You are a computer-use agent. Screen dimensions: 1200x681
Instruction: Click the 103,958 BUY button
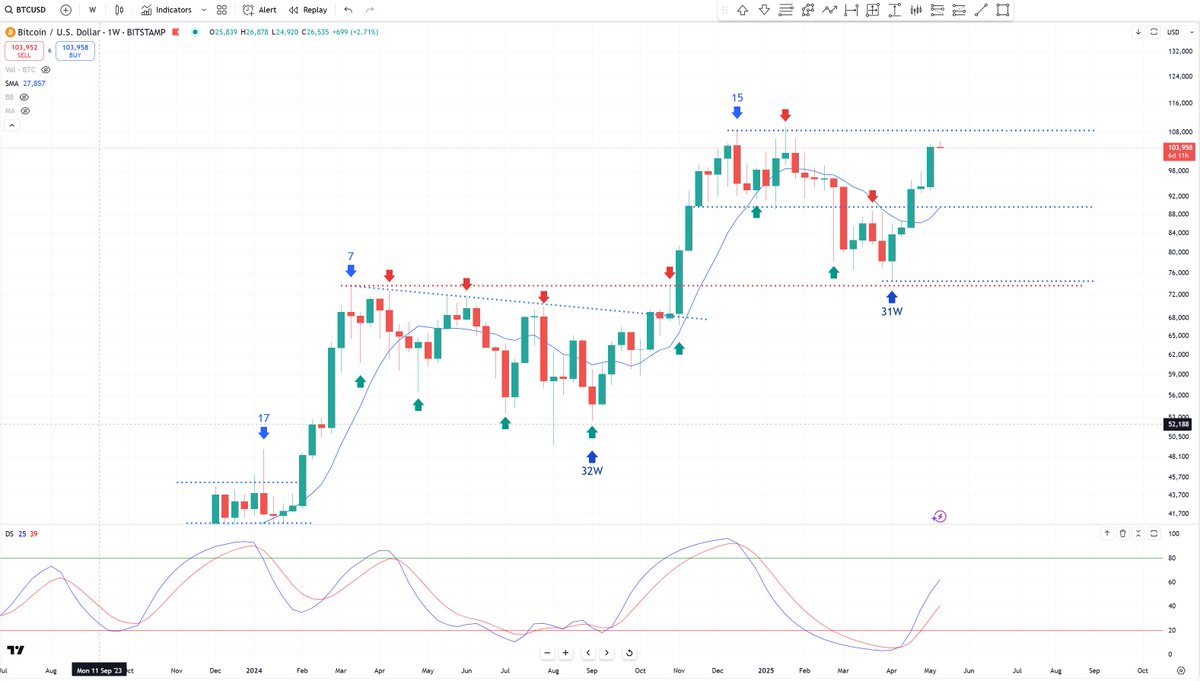74,51
